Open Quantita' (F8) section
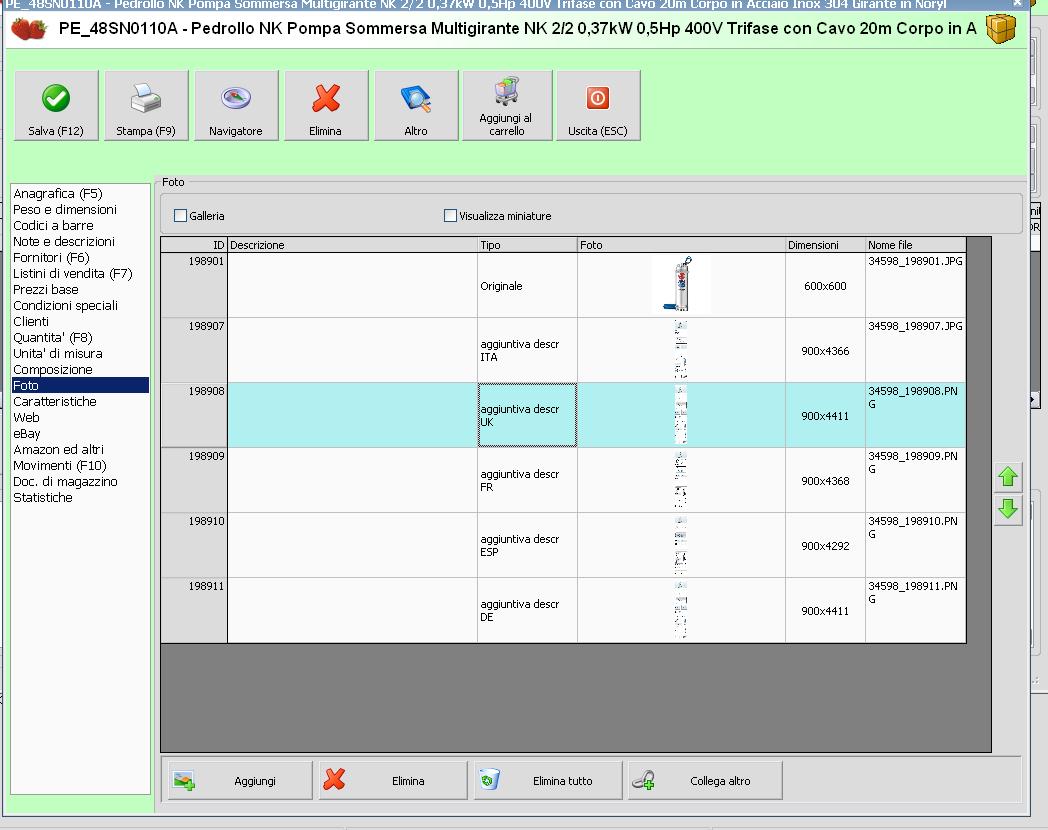The image size is (1048, 830). click(x=53, y=338)
